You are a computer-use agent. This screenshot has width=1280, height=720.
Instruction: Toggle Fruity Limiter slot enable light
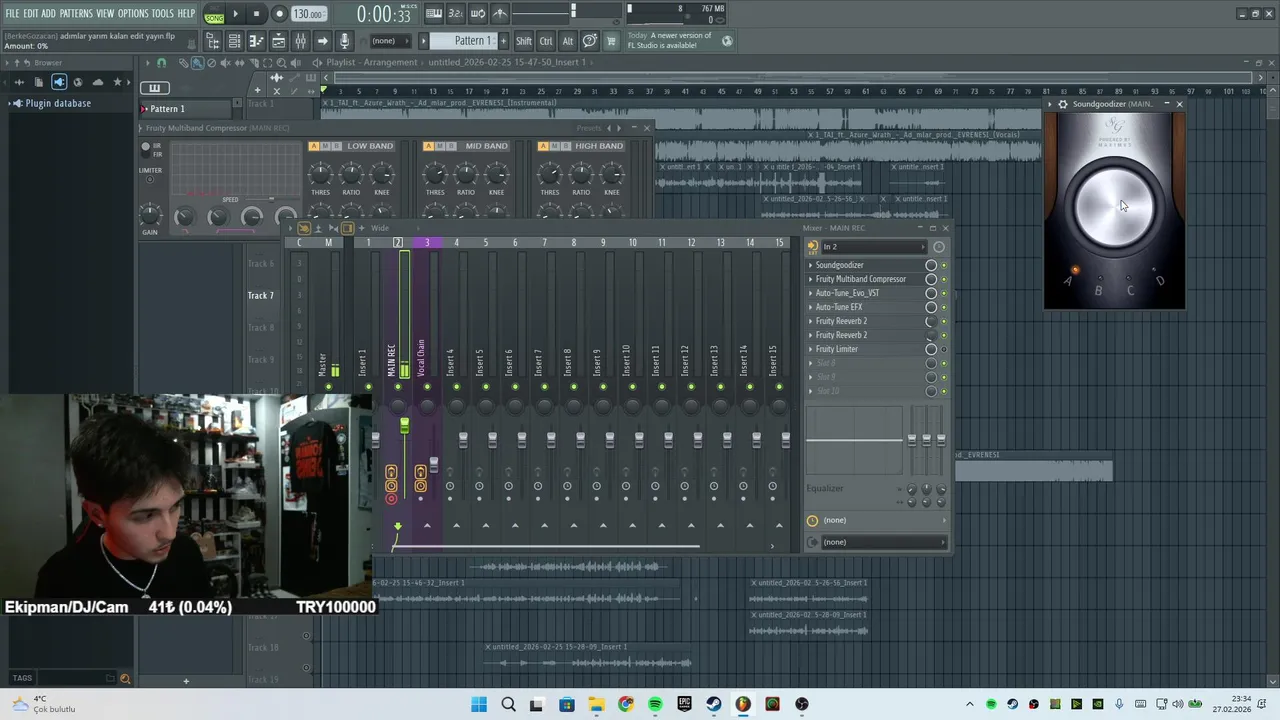(944, 349)
